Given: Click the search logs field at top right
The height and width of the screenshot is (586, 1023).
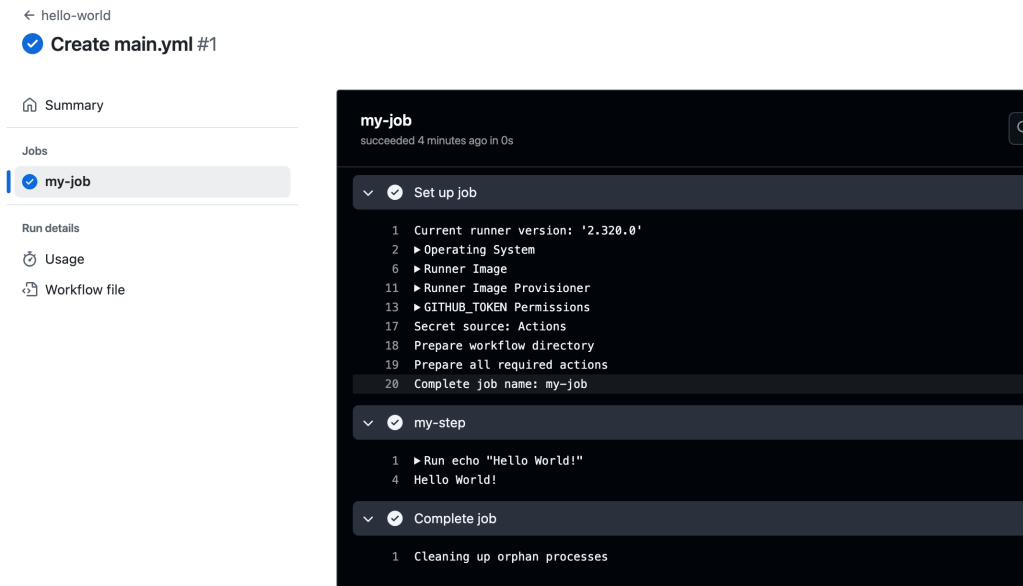Looking at the screenshot, I should pos(1016,128).
